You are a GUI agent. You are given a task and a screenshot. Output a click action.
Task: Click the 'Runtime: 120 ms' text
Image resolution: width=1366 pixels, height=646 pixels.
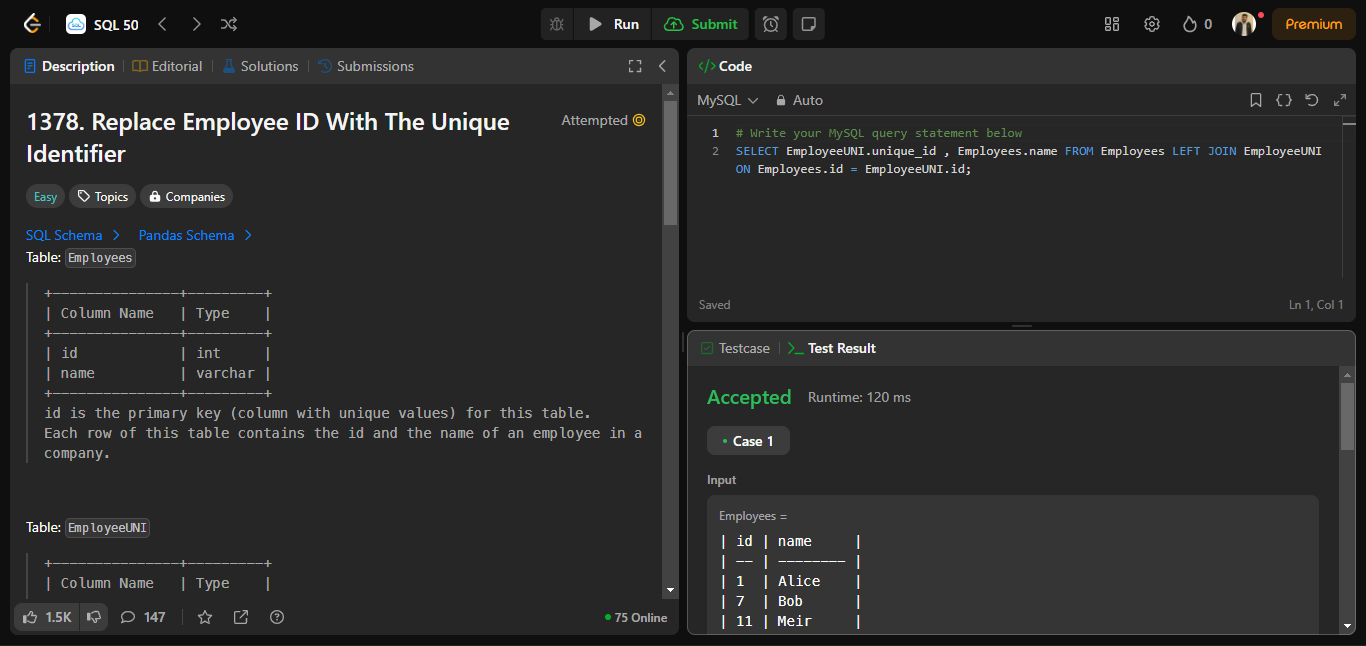859,397
